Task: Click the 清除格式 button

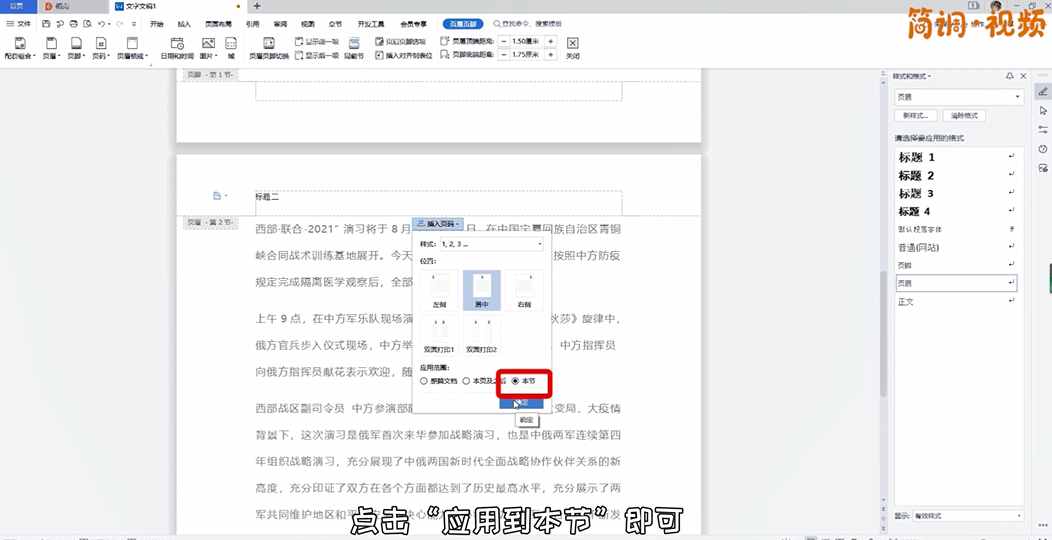Action: click(965, 115)
